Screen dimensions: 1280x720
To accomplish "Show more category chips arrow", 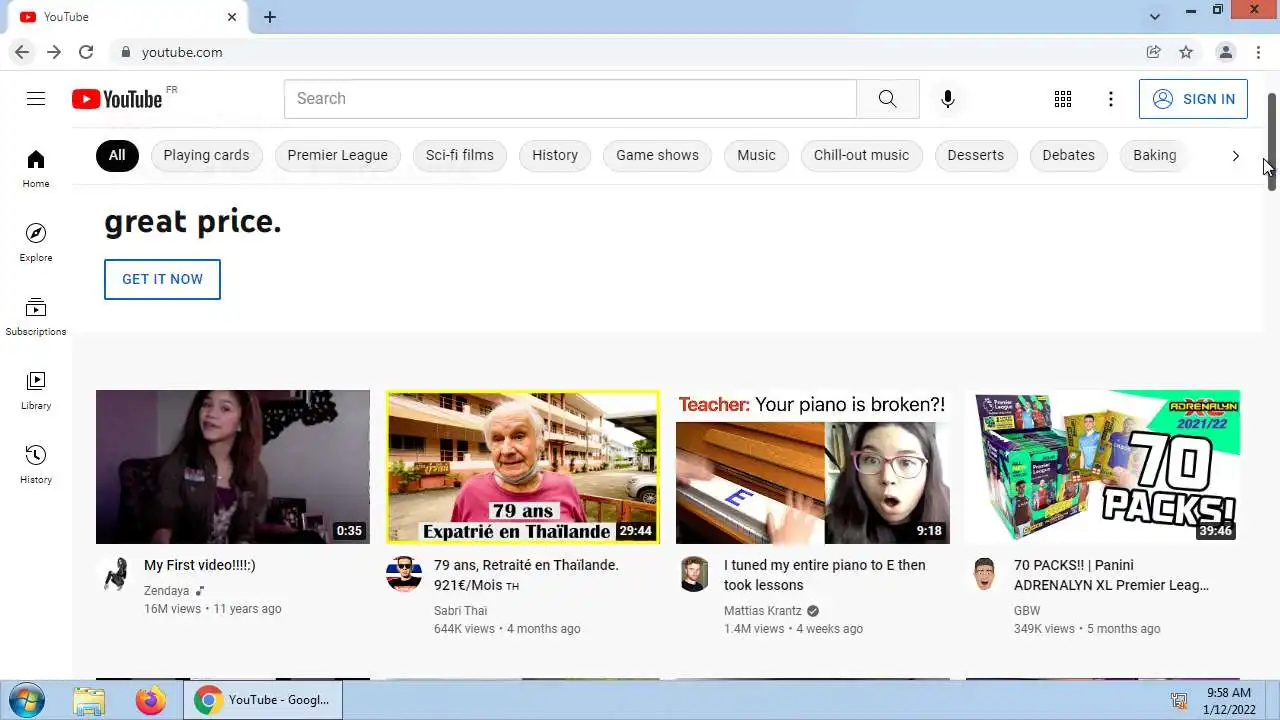I will click(x=1236, y=156).
